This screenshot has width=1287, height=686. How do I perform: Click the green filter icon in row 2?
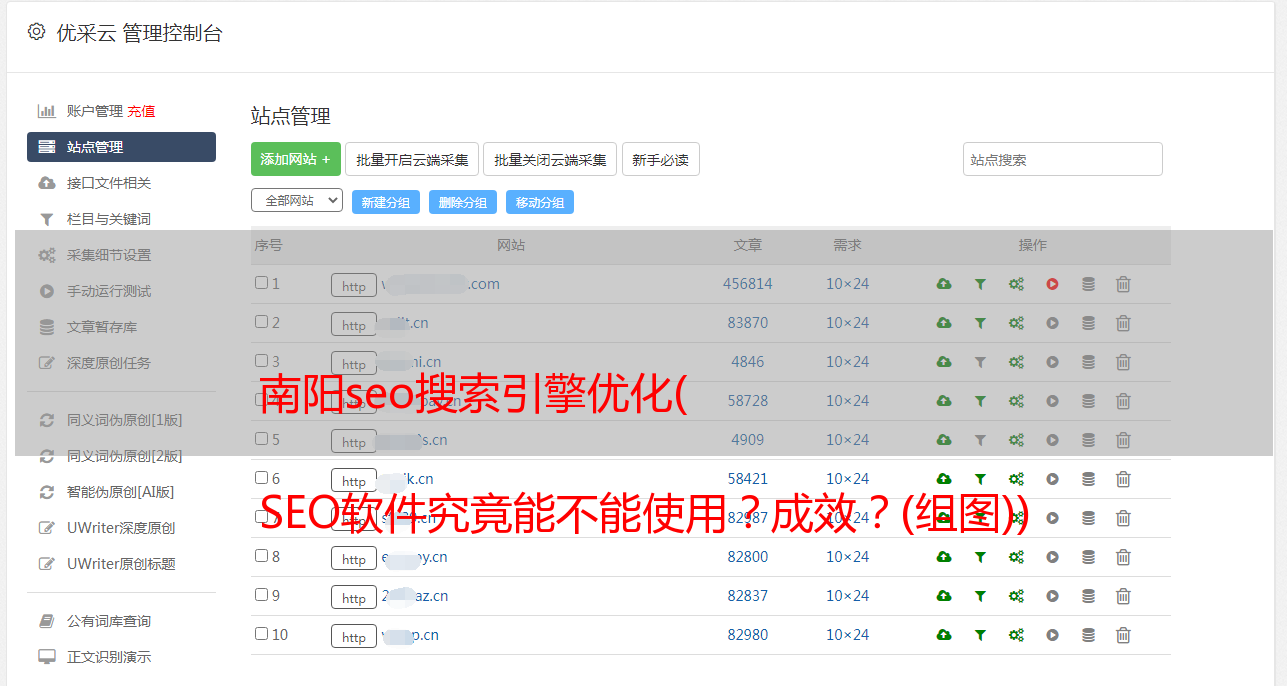(980, 323)
